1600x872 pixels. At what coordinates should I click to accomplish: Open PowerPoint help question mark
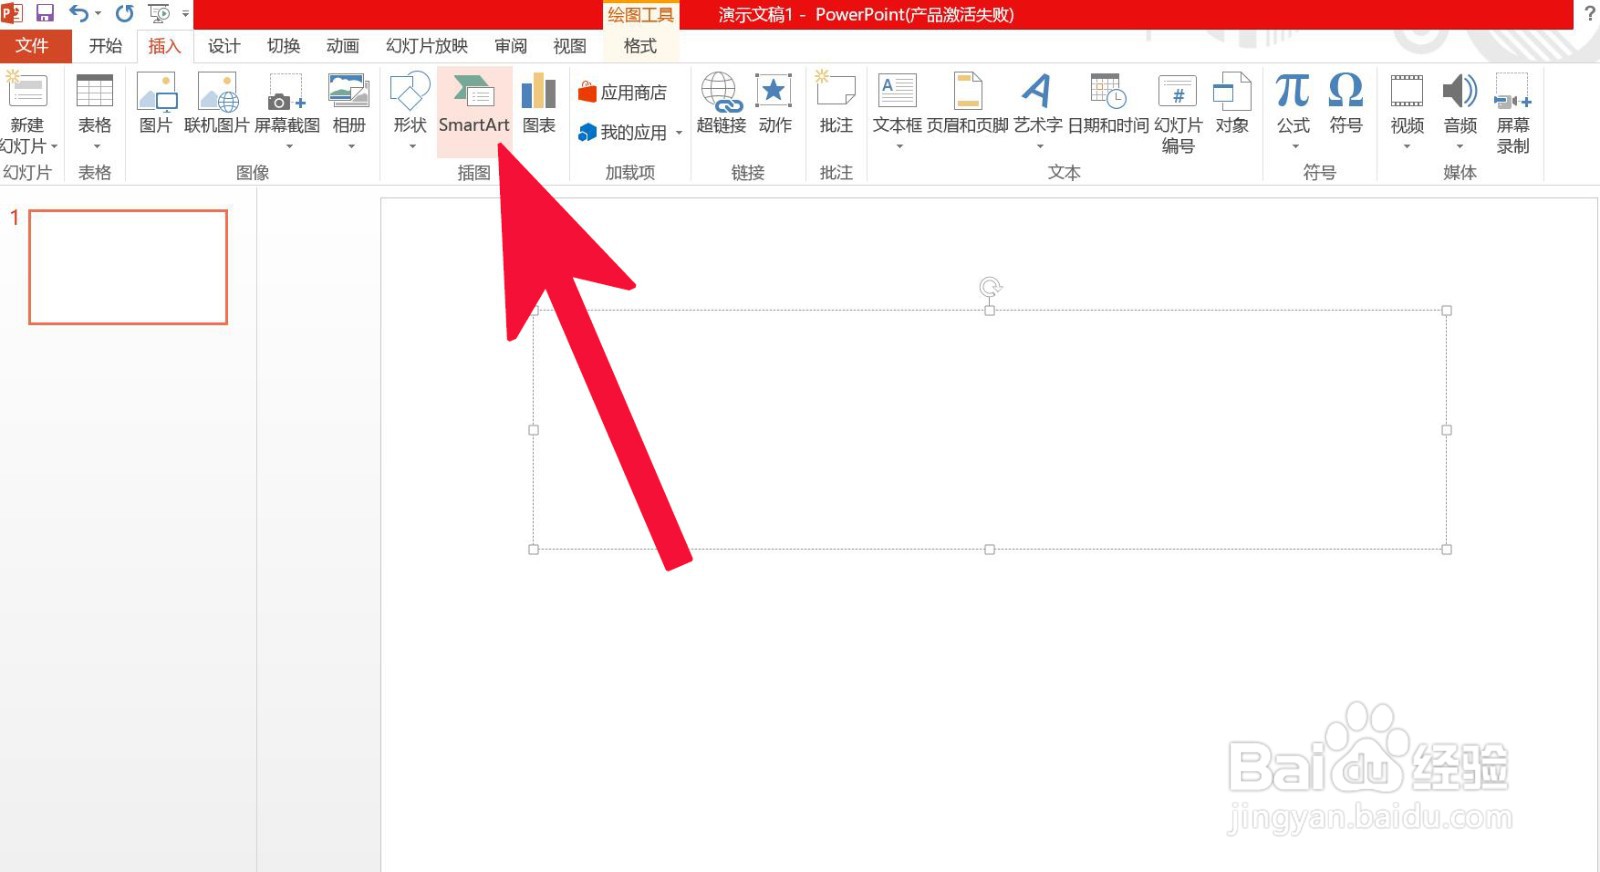pyautogui.click(x=1589, y=14)
